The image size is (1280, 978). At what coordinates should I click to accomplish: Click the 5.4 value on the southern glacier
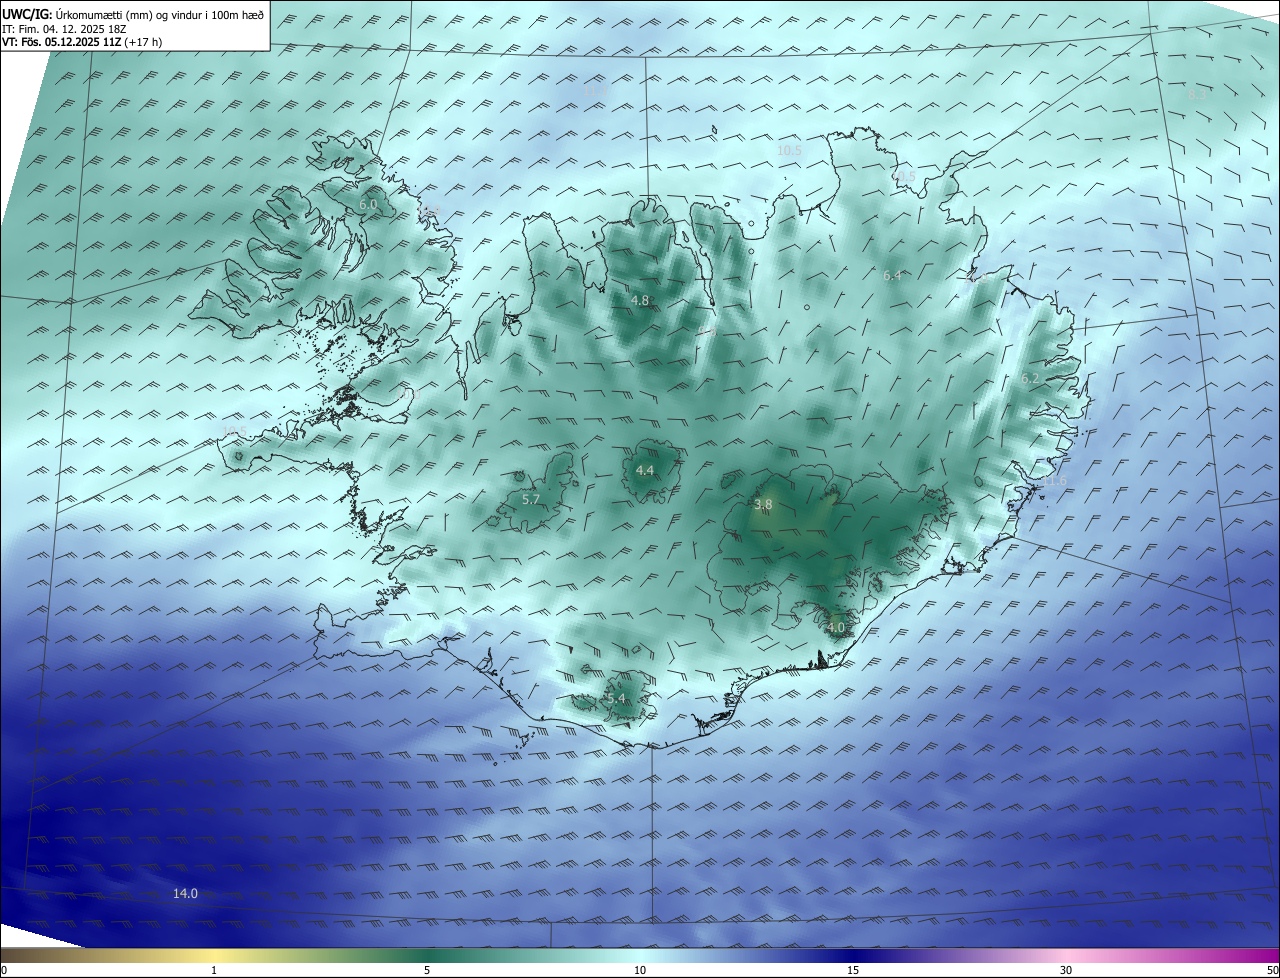(615, 698)
